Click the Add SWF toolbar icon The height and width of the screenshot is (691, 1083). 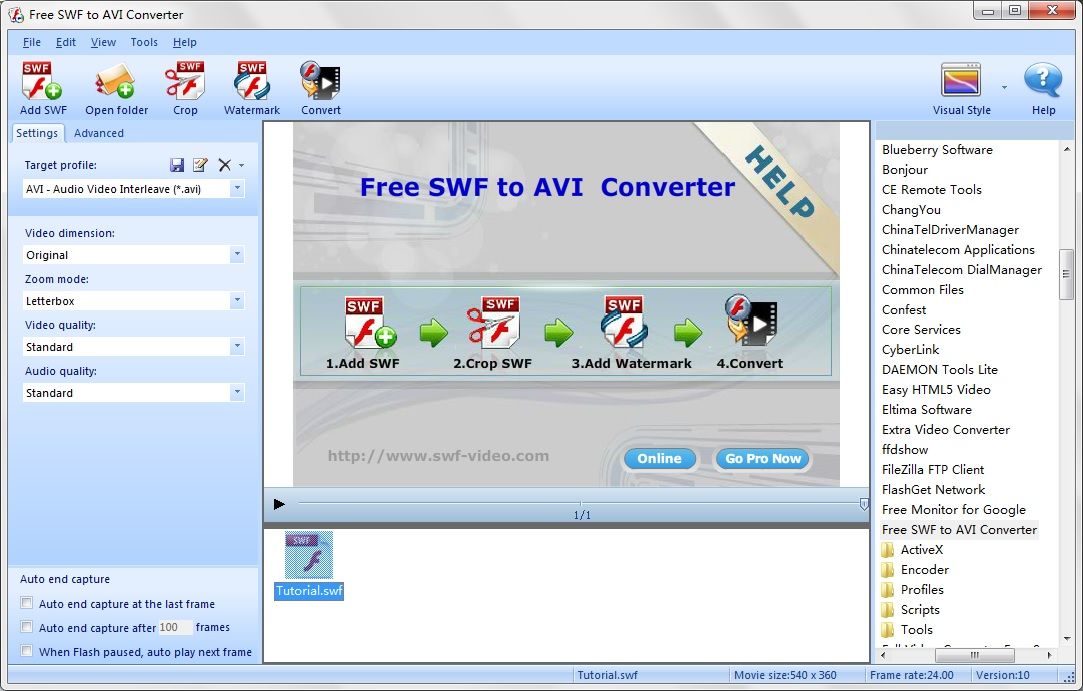(x=42, y=82)
